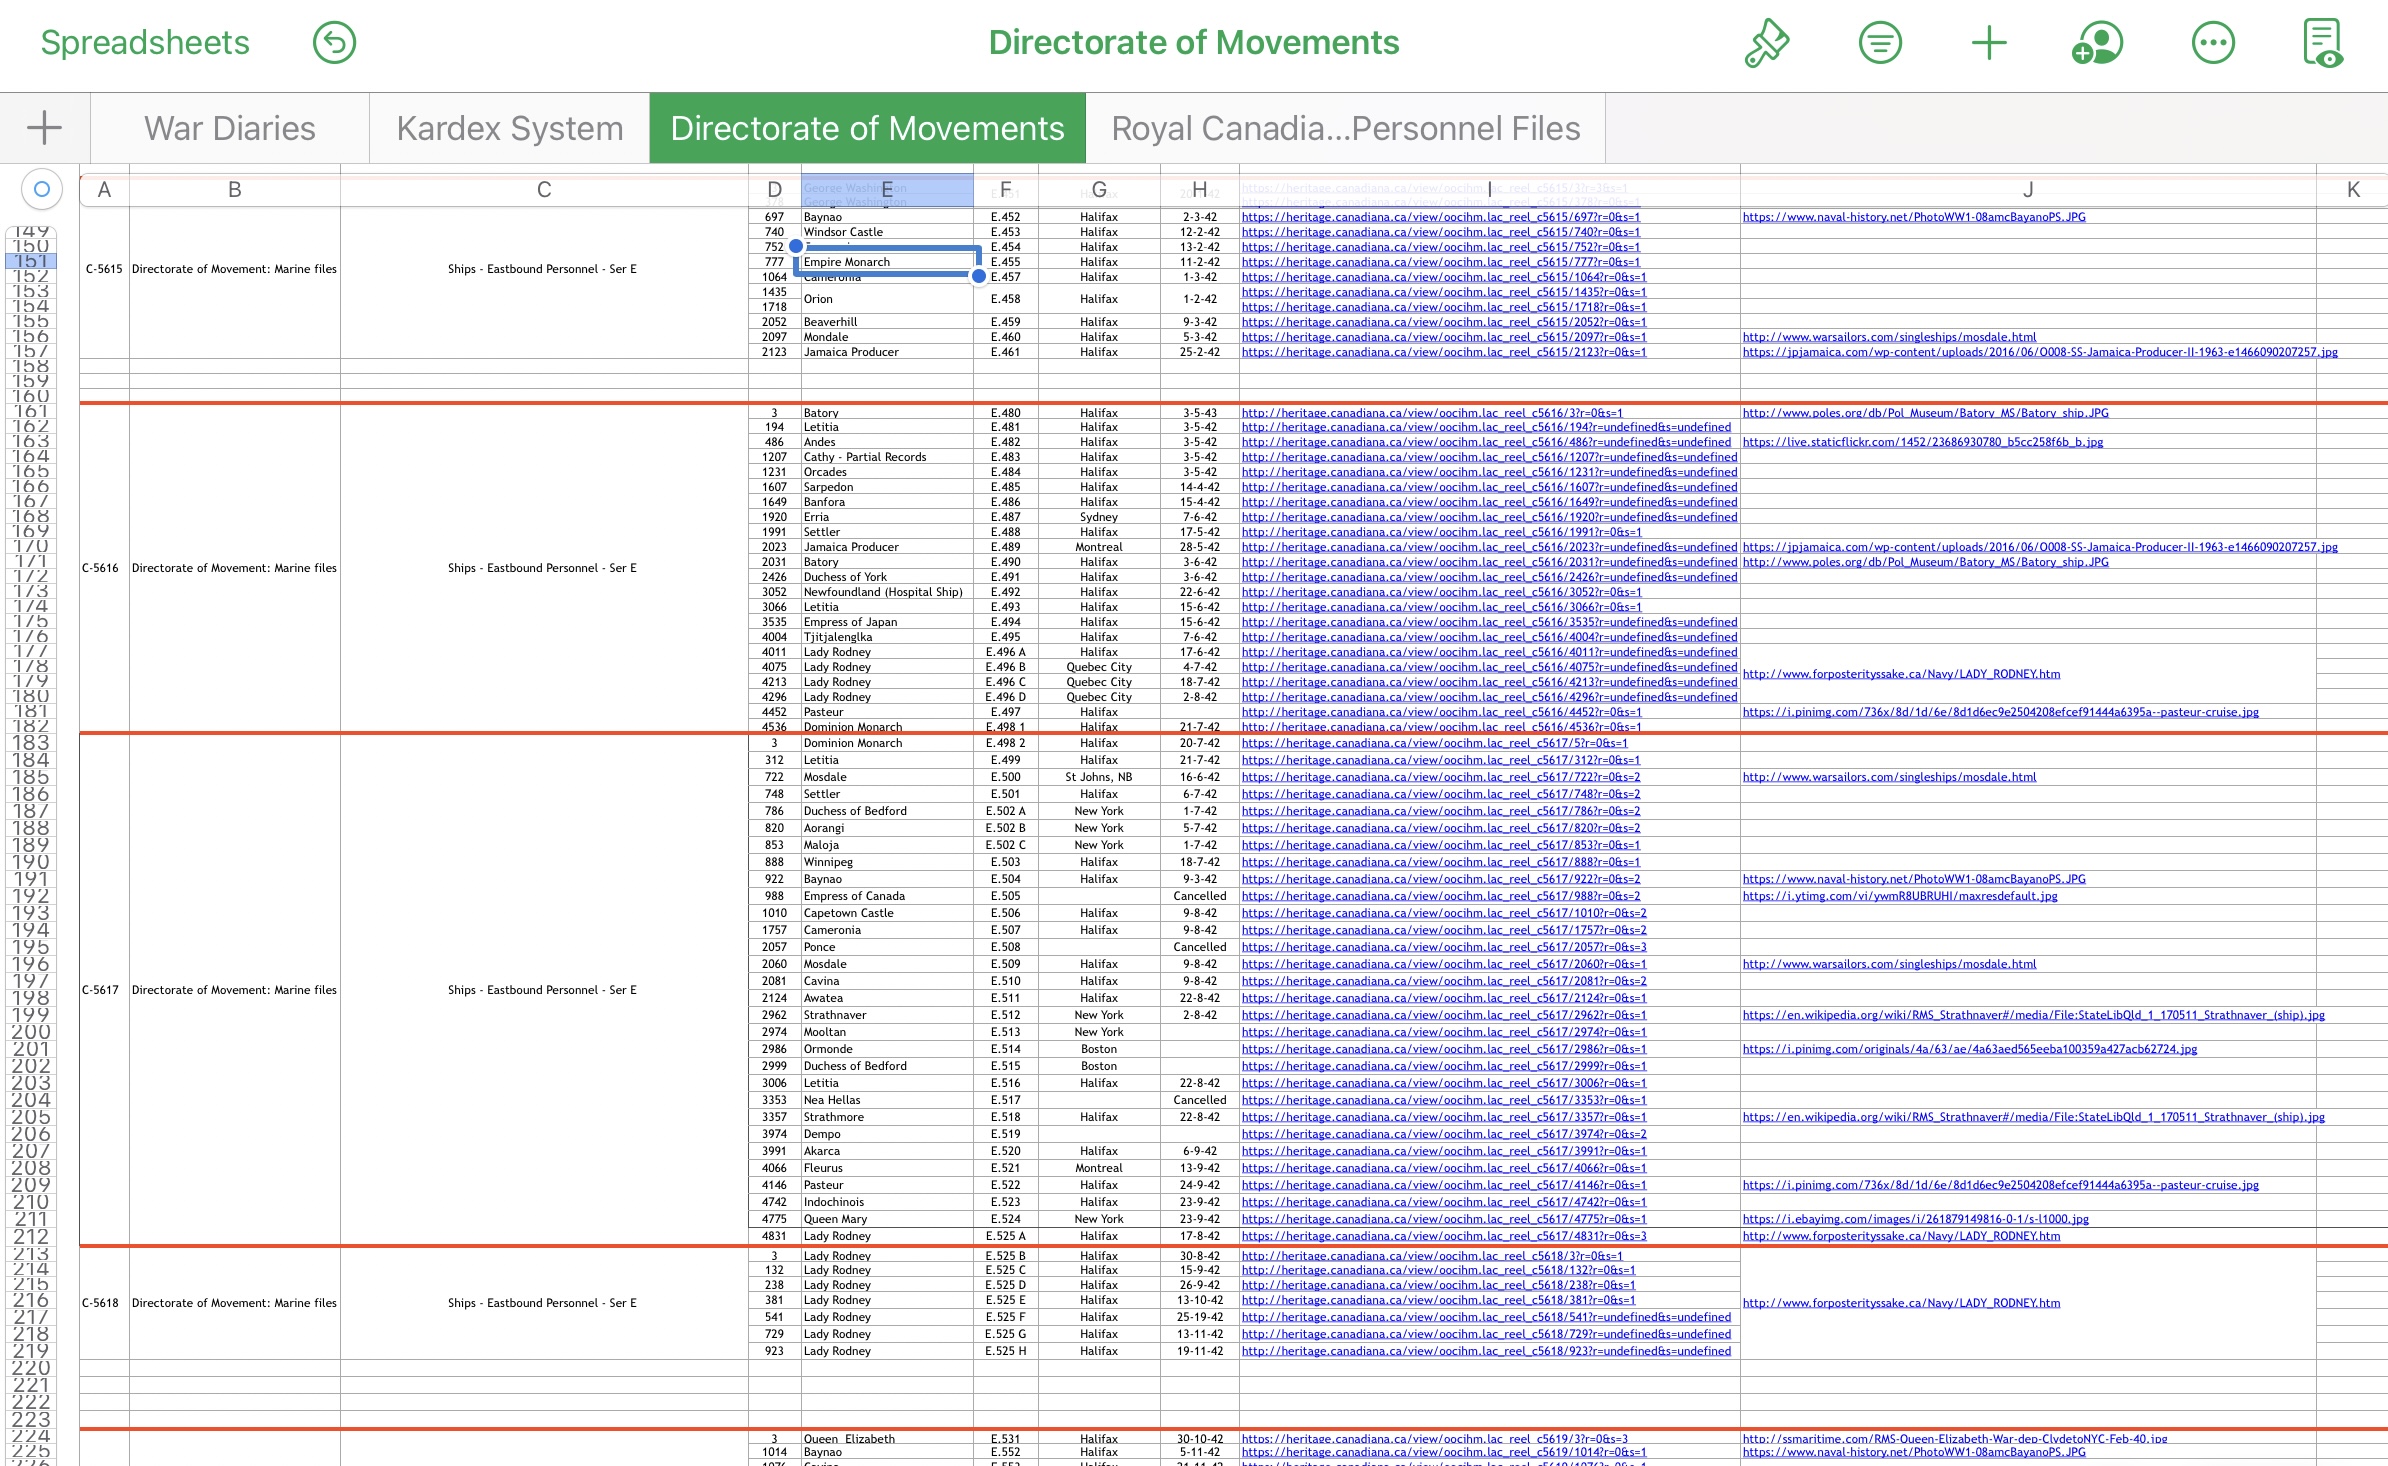Open Royal Canadian Personnel Files tab
Screen dimensions: 2388x1466
coord(1345,128)
